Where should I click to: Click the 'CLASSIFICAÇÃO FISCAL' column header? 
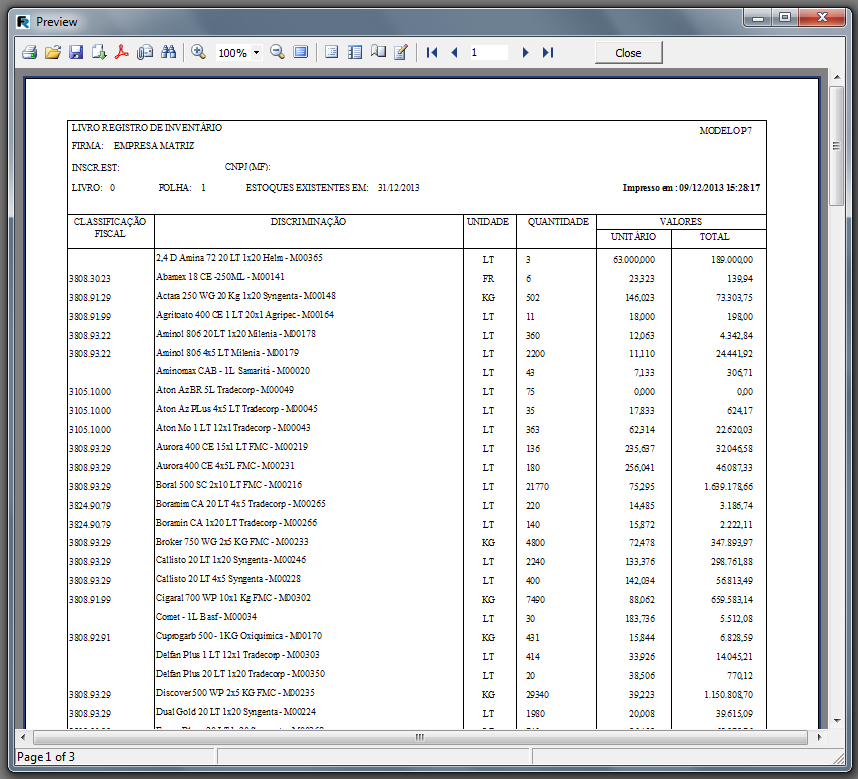point(110,228)
